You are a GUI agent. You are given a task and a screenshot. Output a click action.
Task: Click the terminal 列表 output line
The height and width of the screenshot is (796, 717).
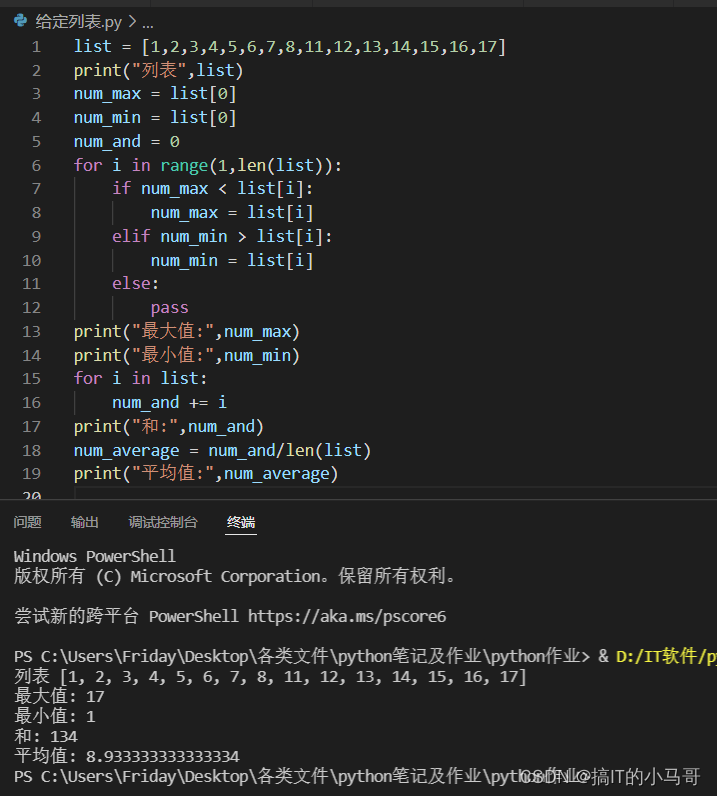click(x=270, y=677)
